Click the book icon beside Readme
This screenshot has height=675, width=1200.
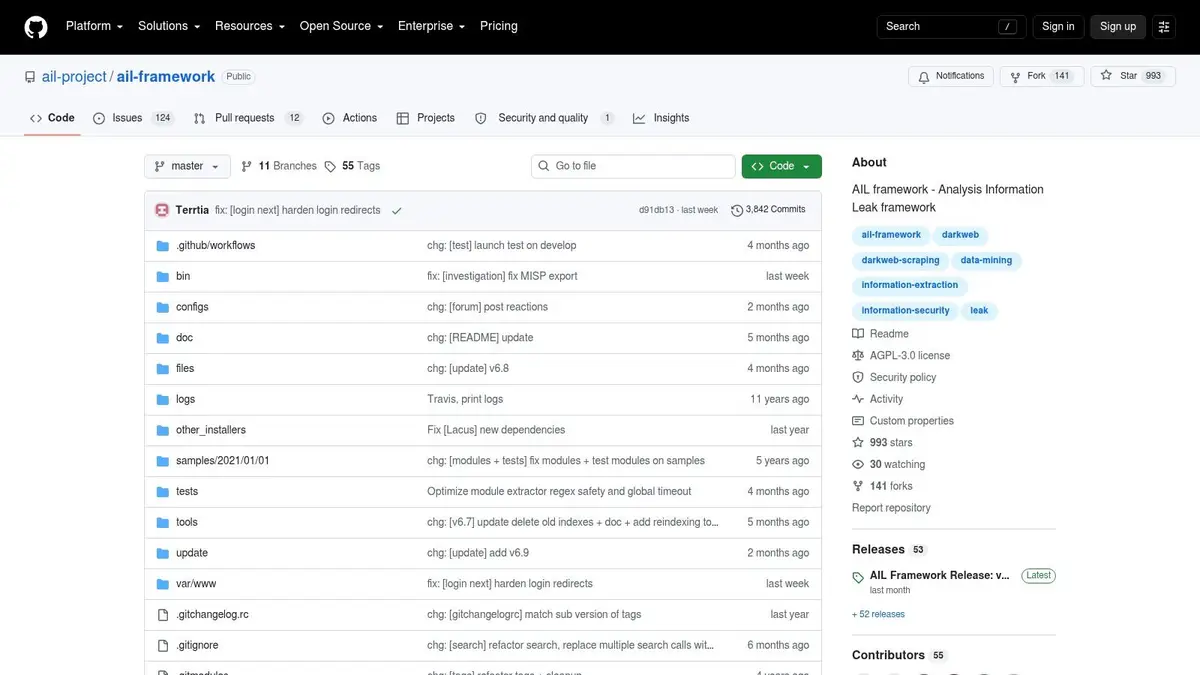tap(858, 334)
